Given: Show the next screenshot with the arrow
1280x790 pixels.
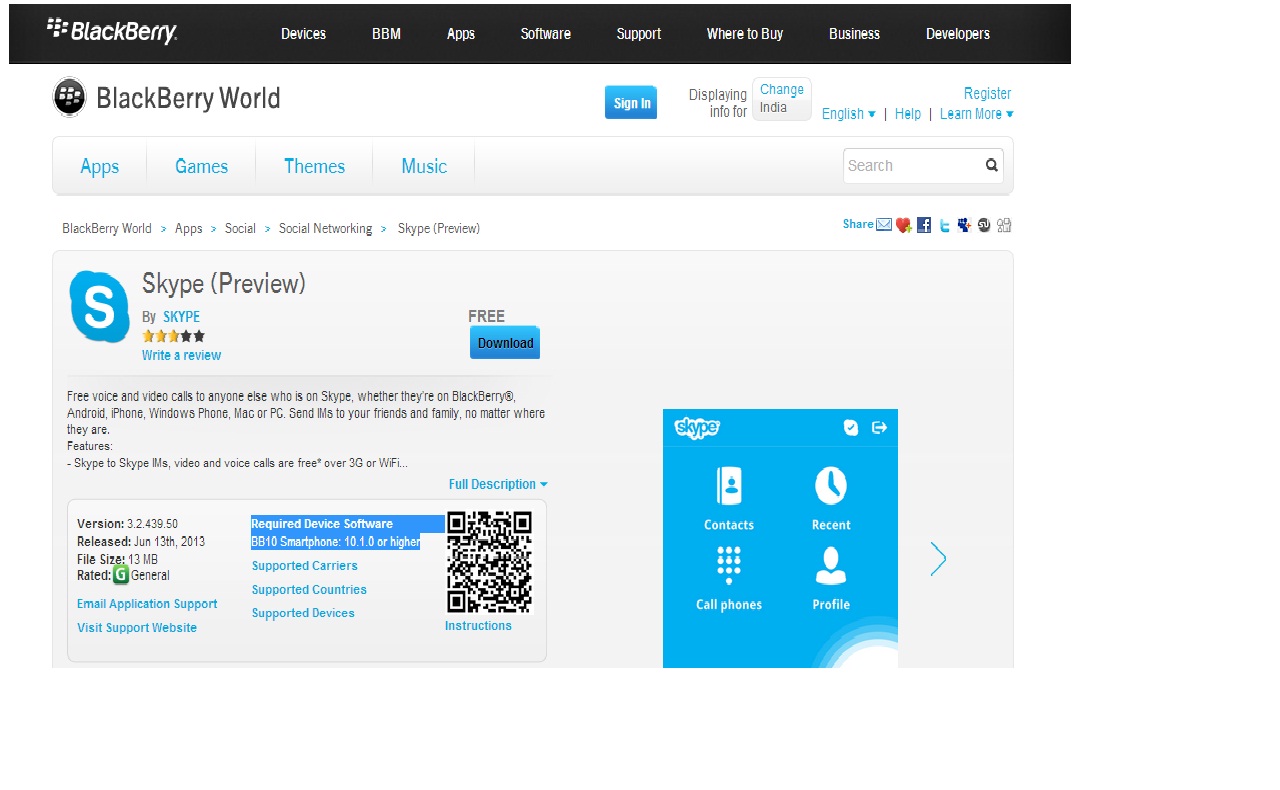Looking at the screenshot, I should 938,558.
